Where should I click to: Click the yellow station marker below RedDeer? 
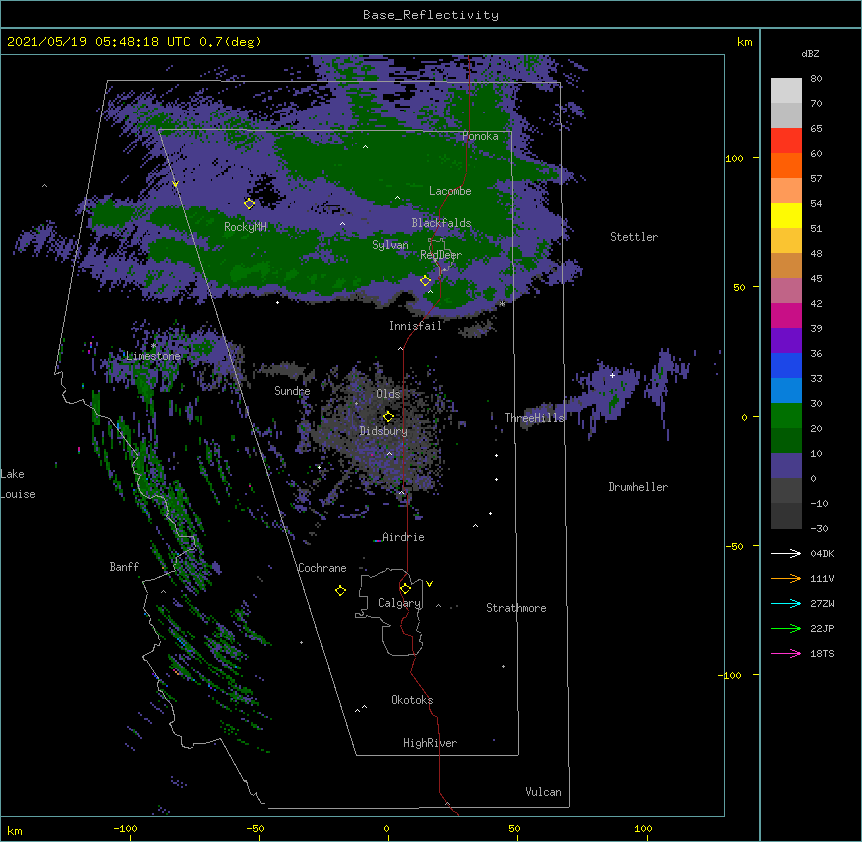pyautogui.click(x=426, y=281)
